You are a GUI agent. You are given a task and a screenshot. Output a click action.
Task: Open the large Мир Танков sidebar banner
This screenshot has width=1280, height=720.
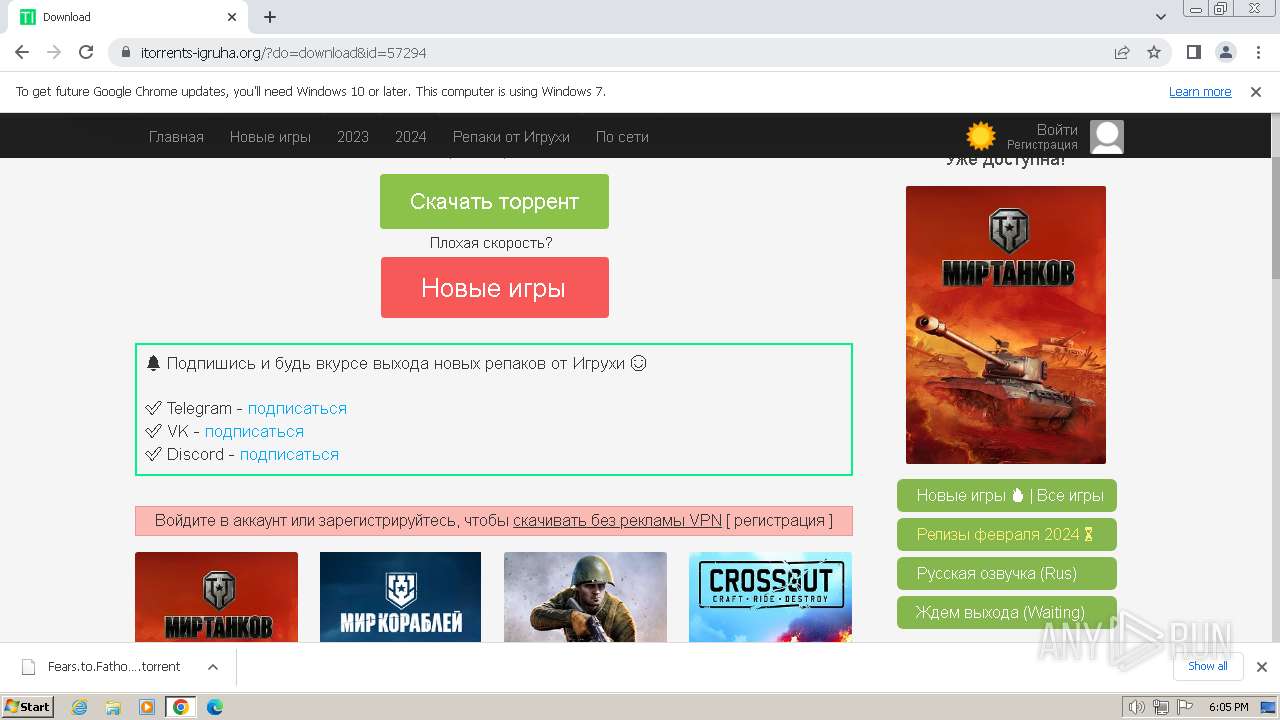(x=1006, y=325)
